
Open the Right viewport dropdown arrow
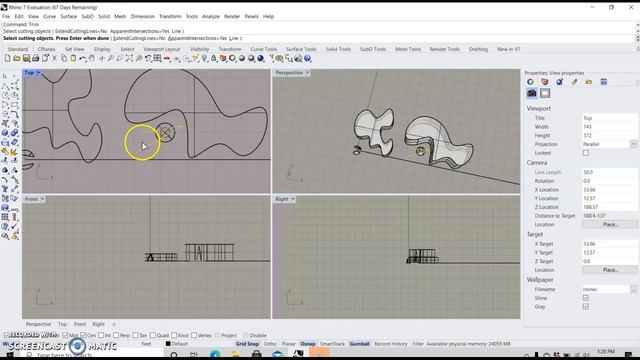(x=293, y=199)
